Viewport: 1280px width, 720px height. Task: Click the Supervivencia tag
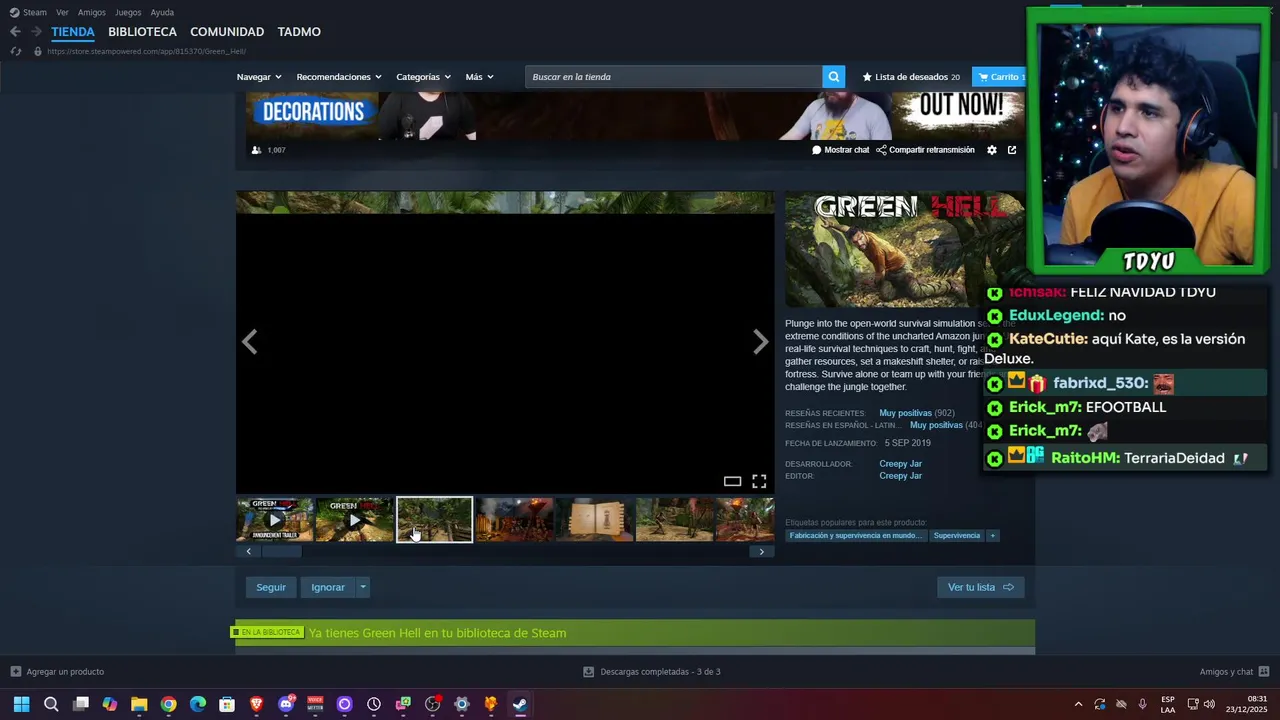(957, 536)
